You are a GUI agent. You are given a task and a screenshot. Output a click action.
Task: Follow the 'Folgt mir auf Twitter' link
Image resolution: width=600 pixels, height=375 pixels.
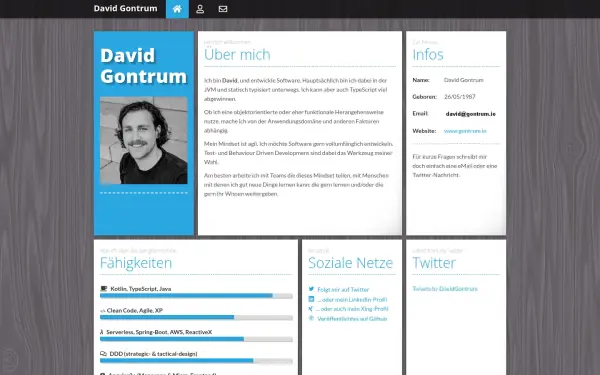[x=343, y=290]
